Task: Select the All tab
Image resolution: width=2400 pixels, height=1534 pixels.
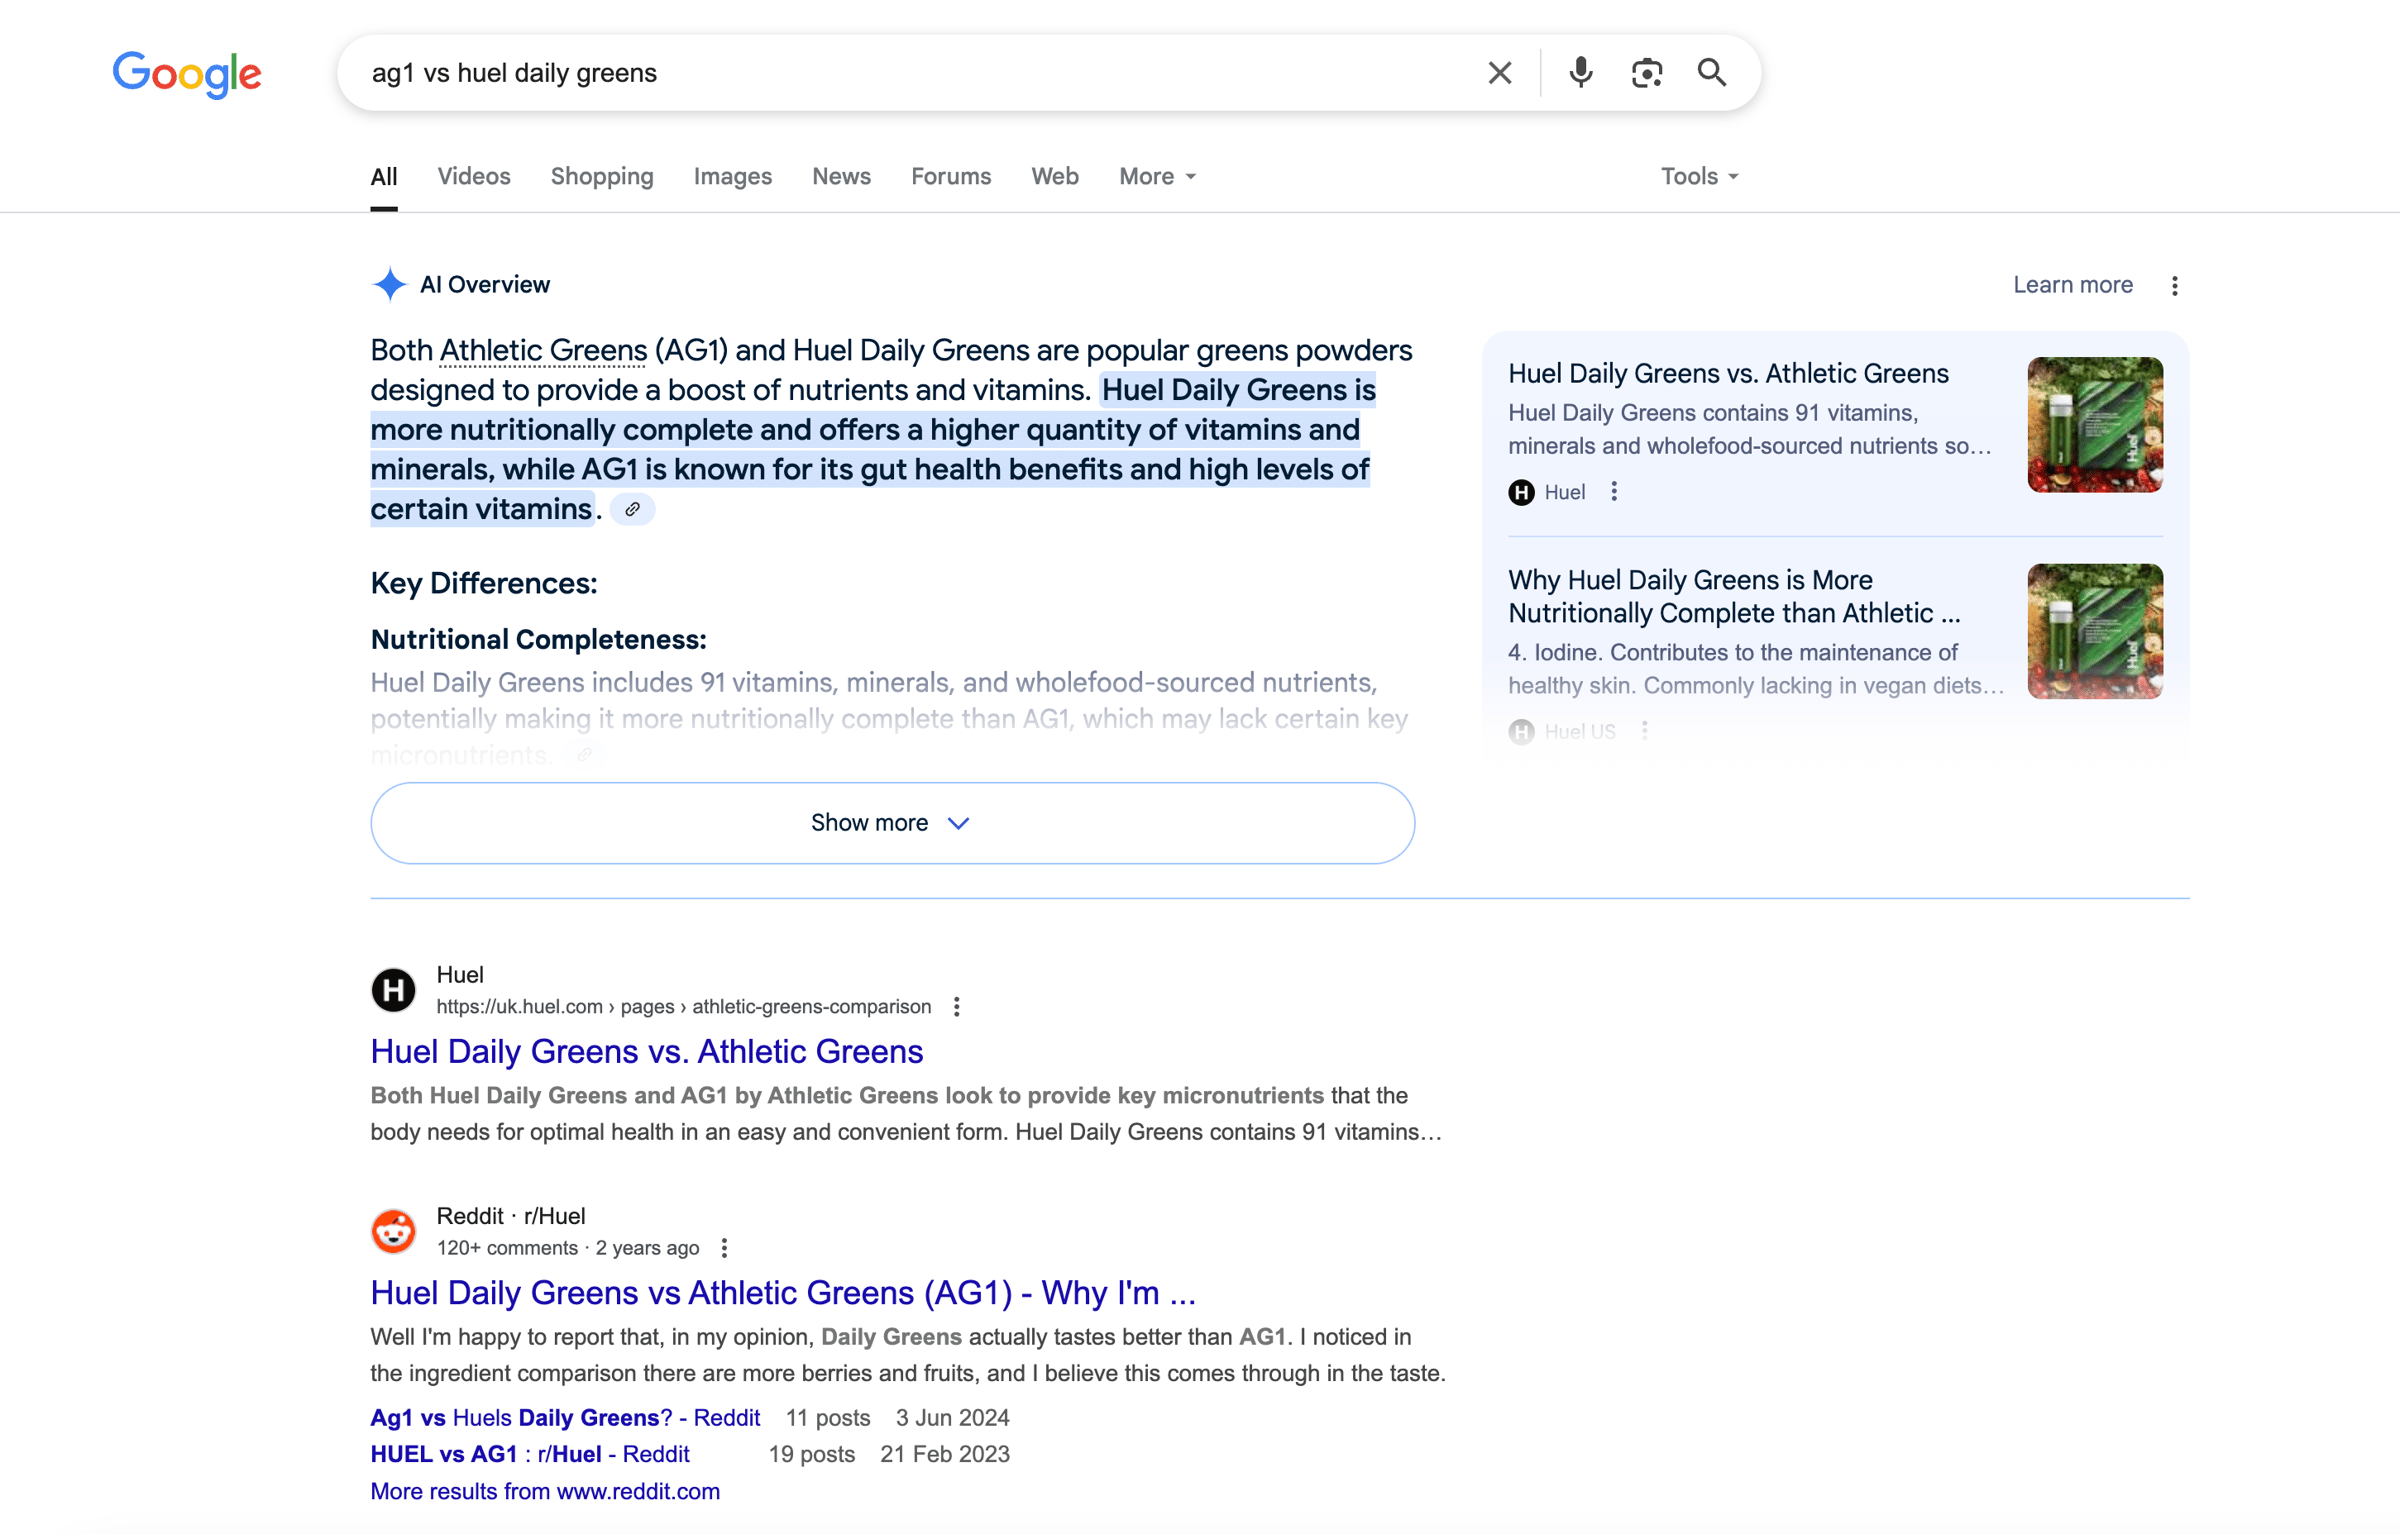Action: click(384, 177)
